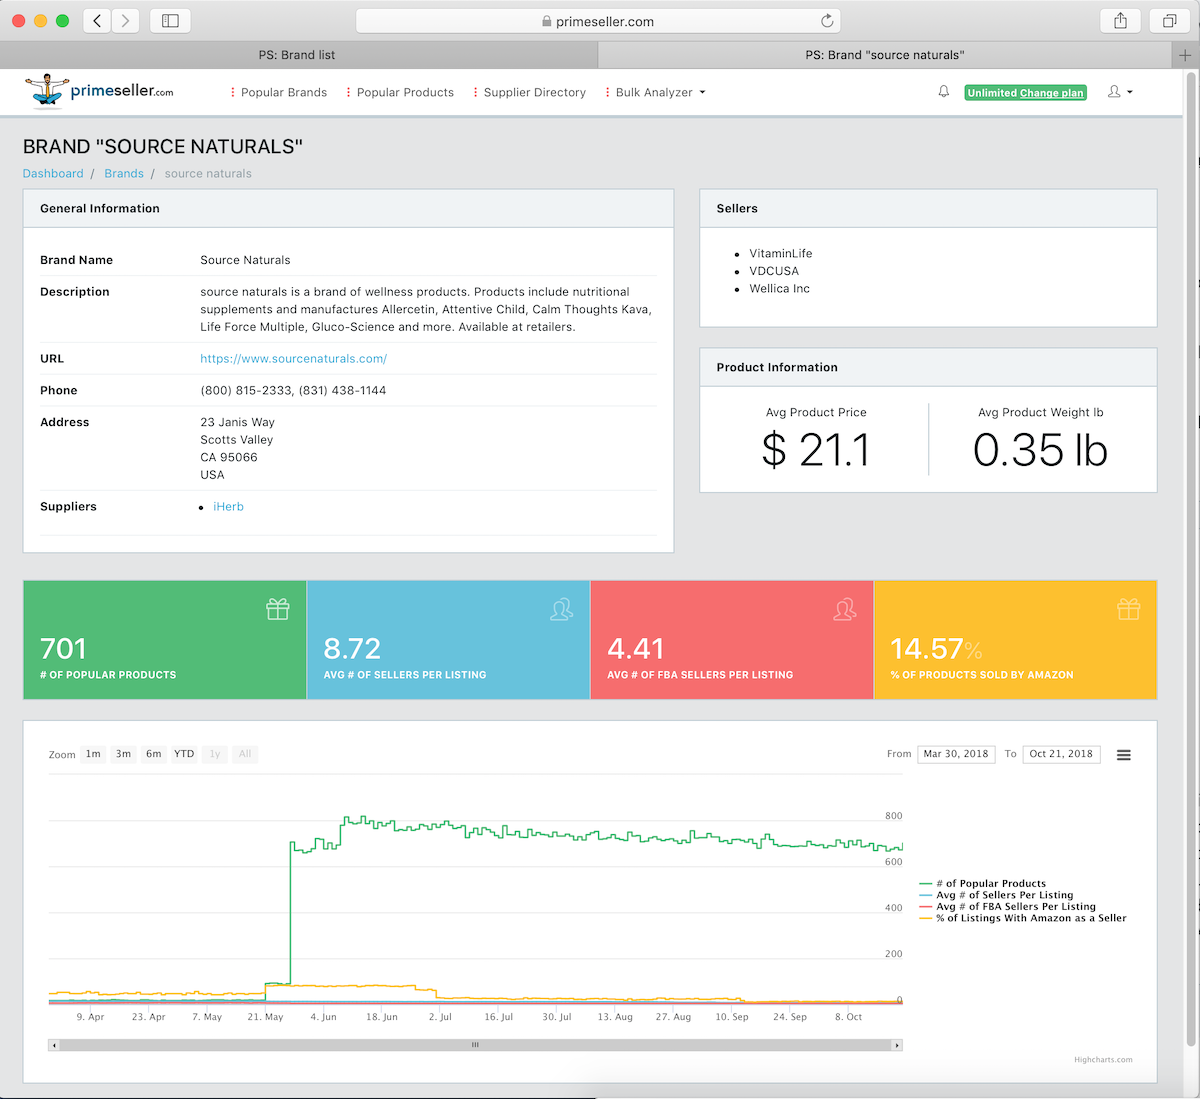Open the sourcenaturals.com URL link

[x=293, y=358]
